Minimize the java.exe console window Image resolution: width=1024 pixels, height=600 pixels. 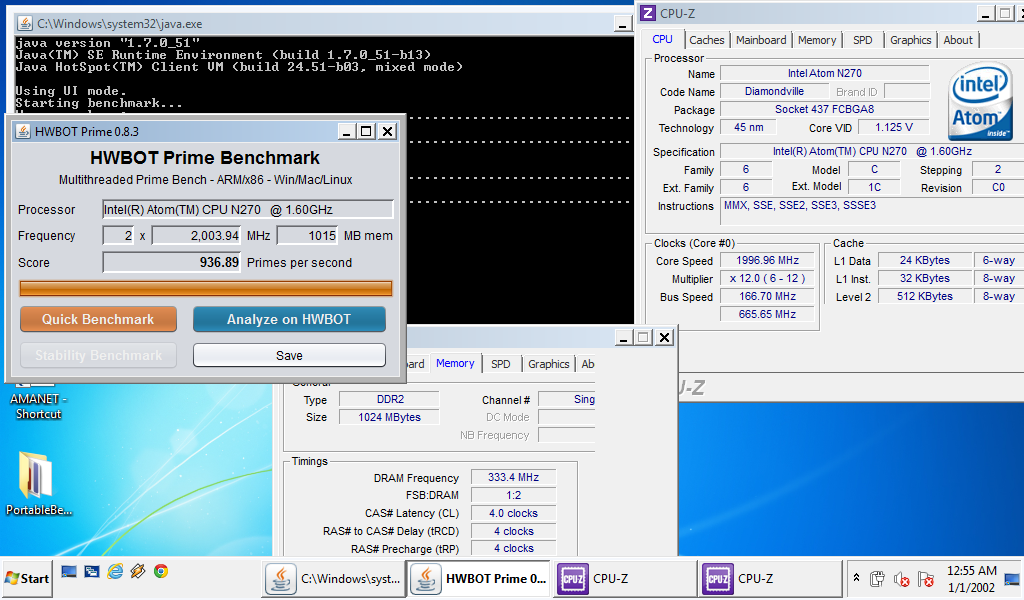[623, 24]
